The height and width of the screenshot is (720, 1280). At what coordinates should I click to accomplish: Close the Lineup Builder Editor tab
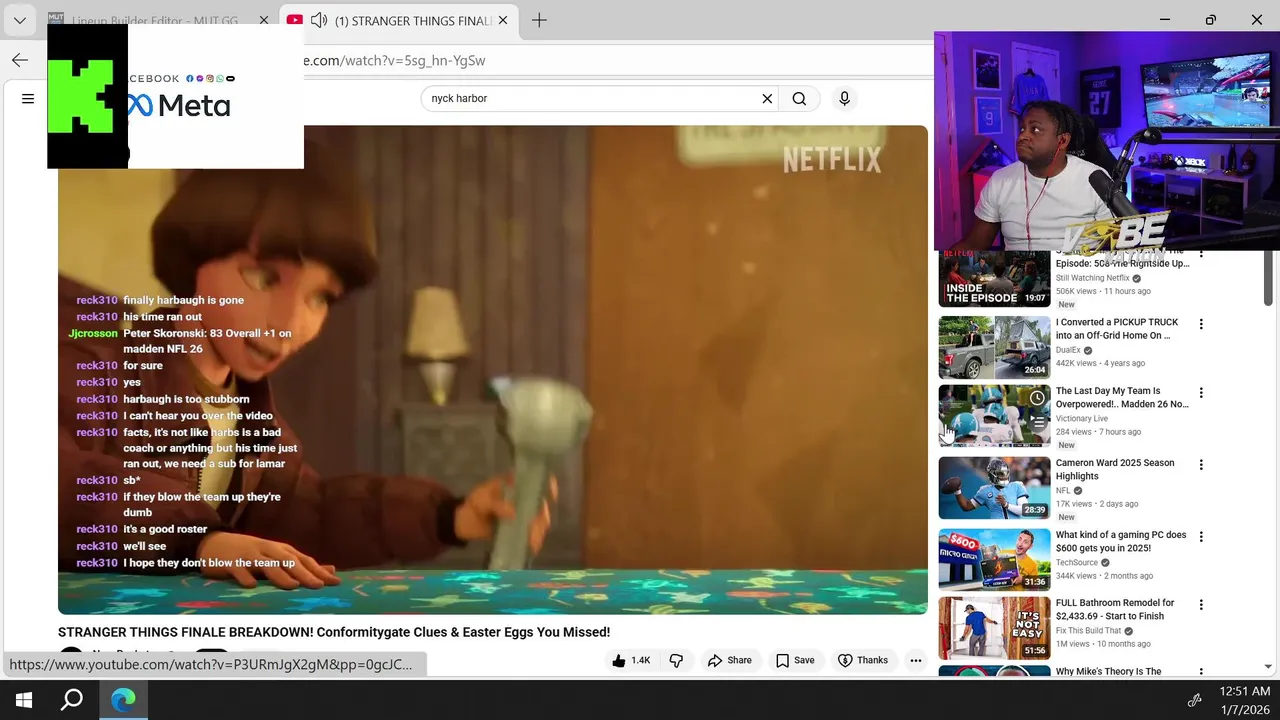tap(264, 20)
